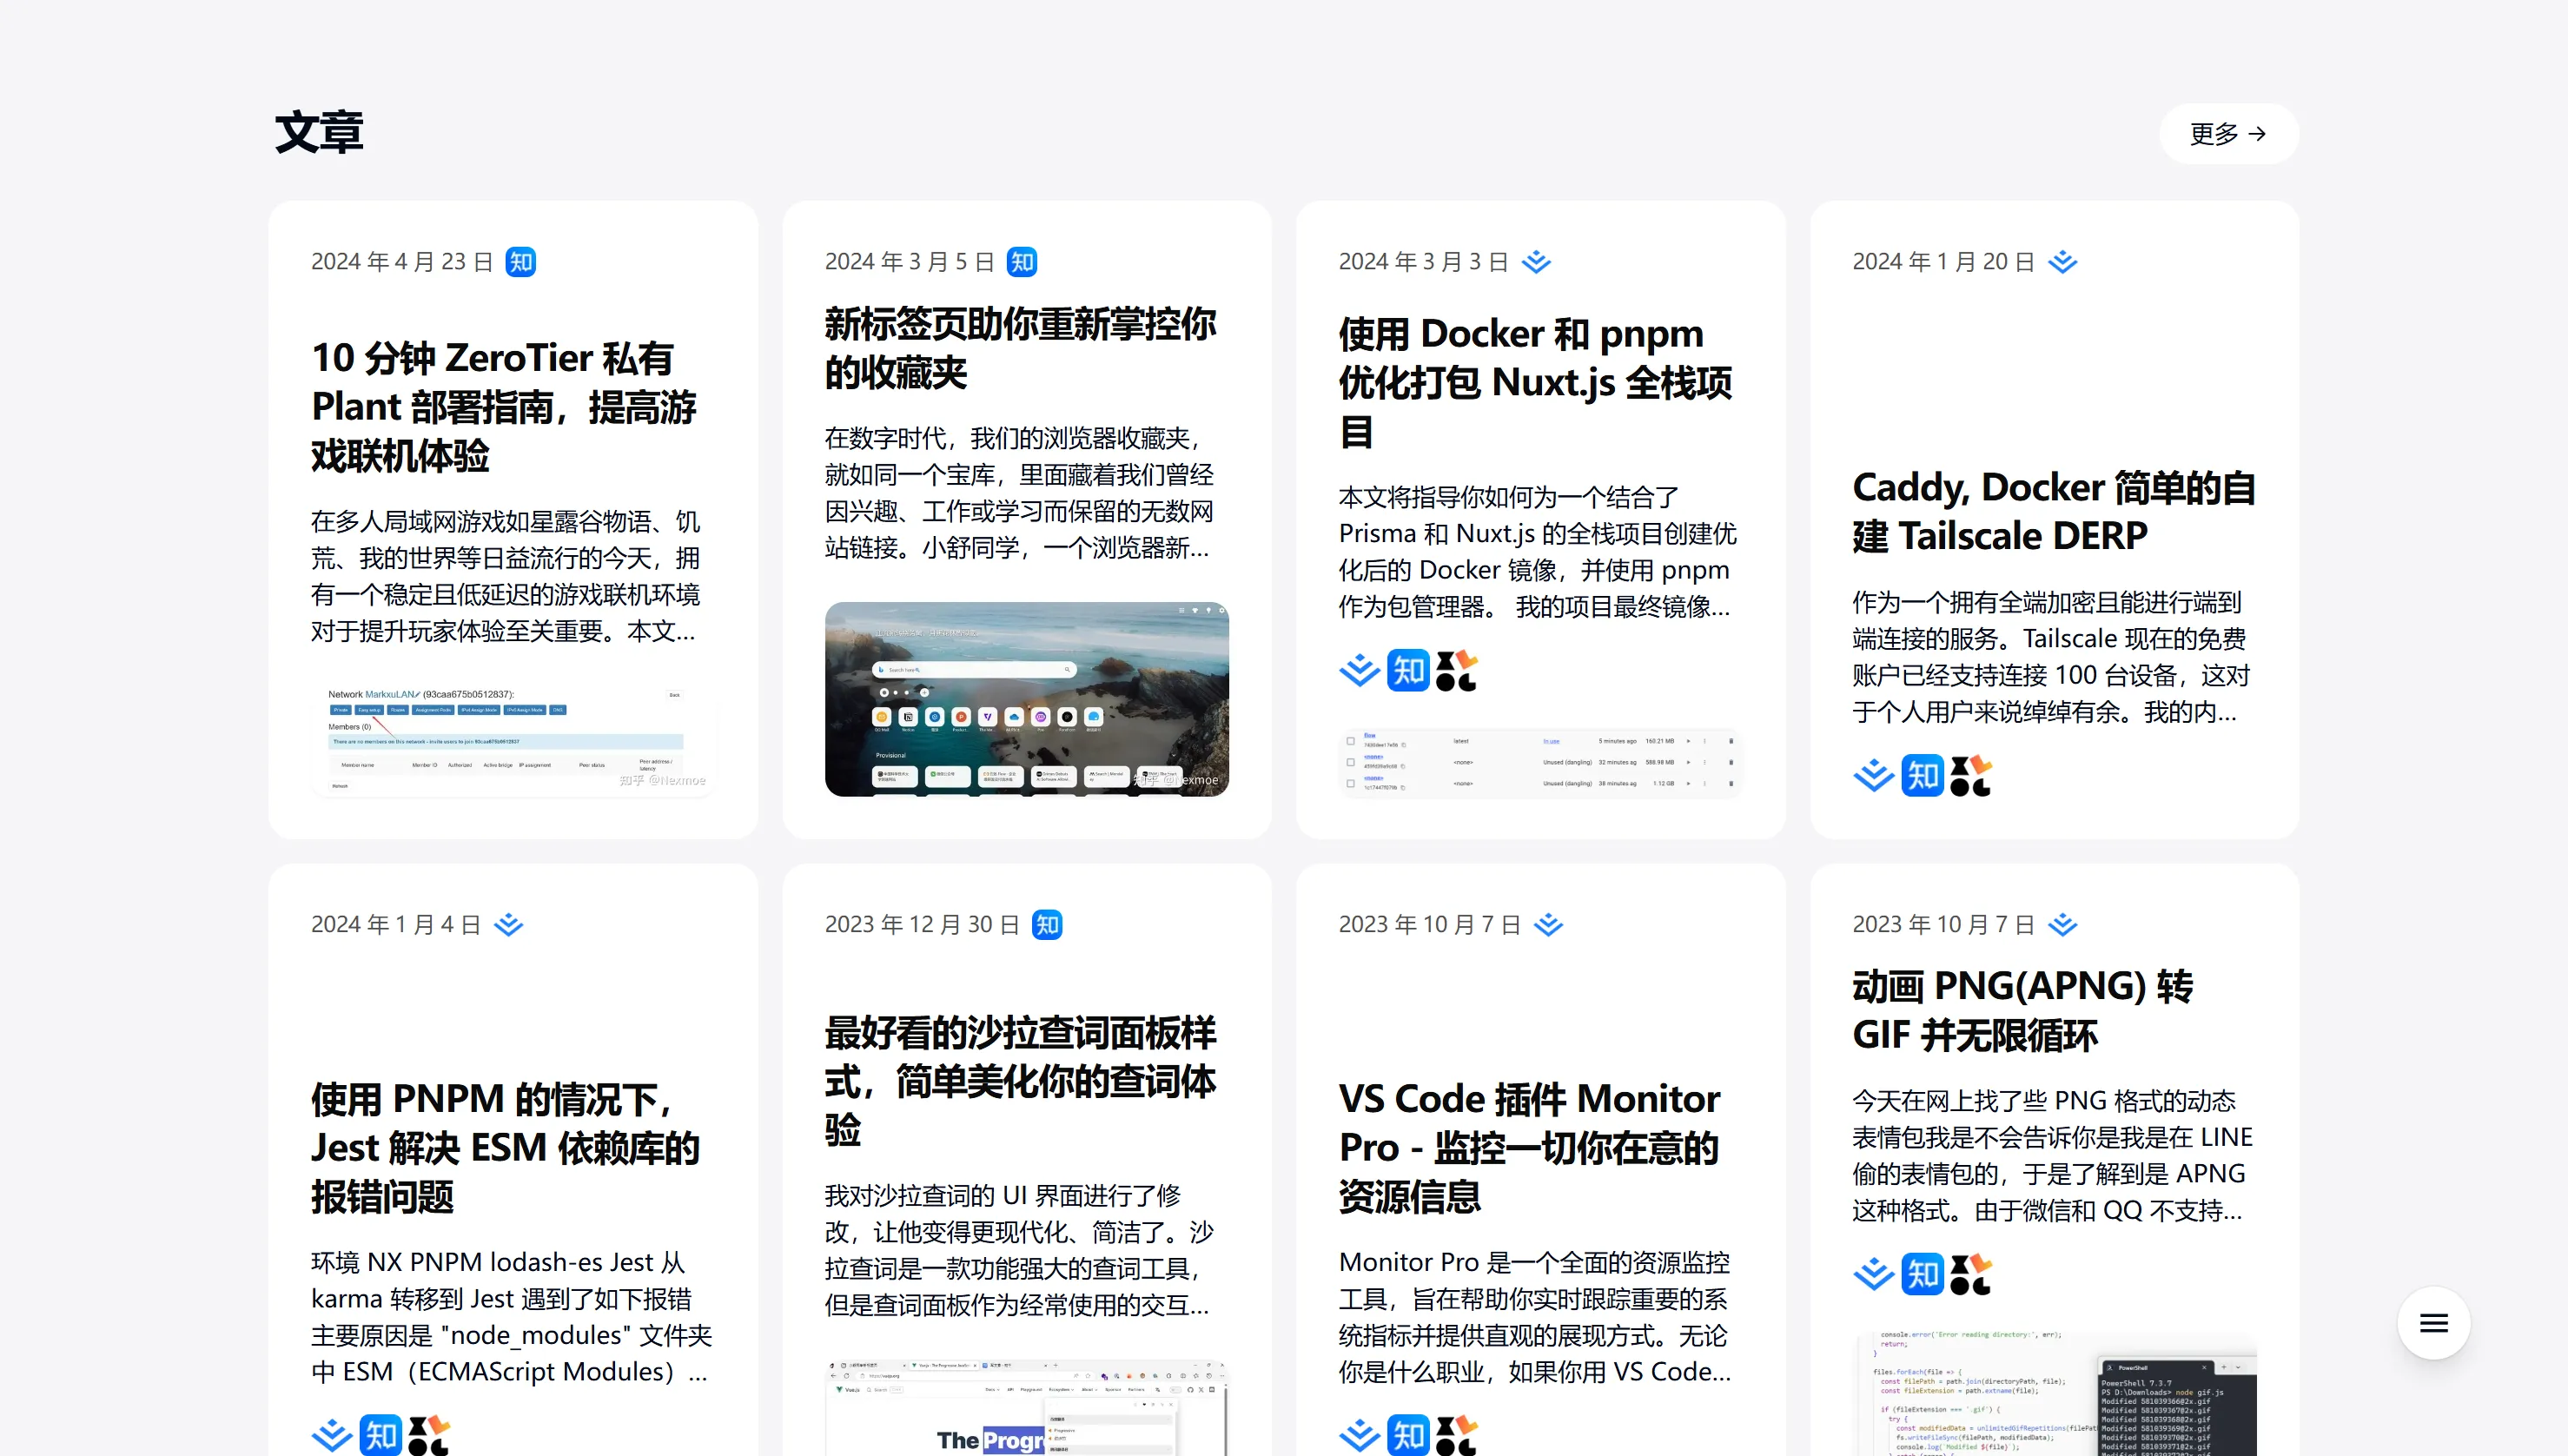Click the xLog icon under the Docker pnpm article
Viewport: 2568px width, 1456px height.
coord(1456,671)
